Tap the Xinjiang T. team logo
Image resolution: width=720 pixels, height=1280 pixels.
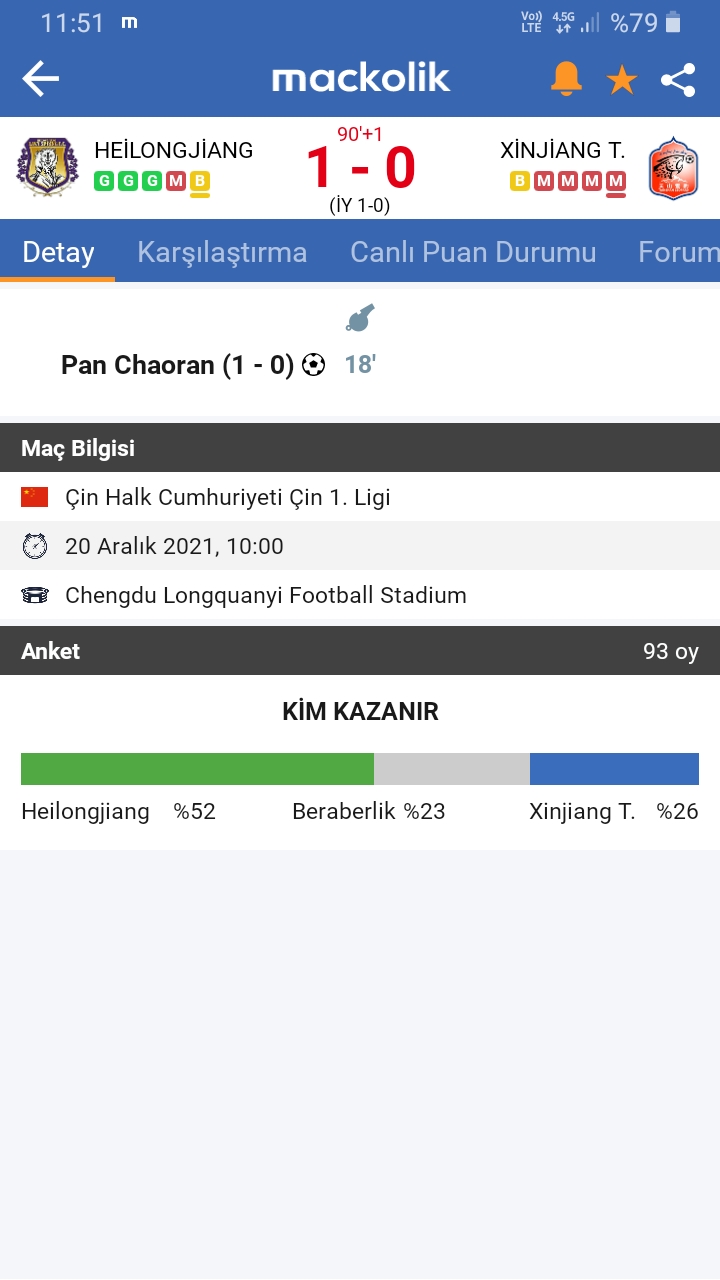click(x=673, y=167)
